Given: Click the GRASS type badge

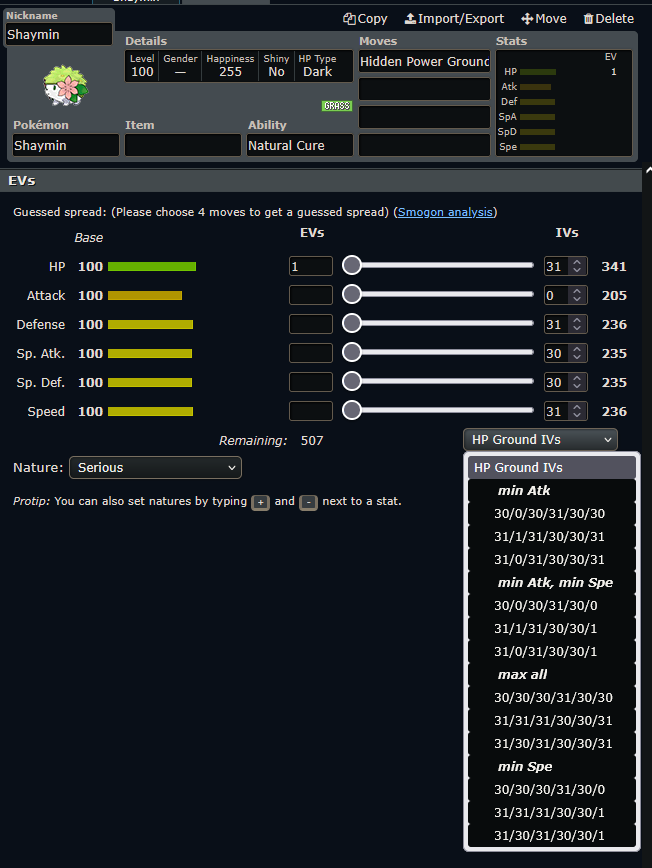Looking at the screenshot, I should (x=336, y=106).
